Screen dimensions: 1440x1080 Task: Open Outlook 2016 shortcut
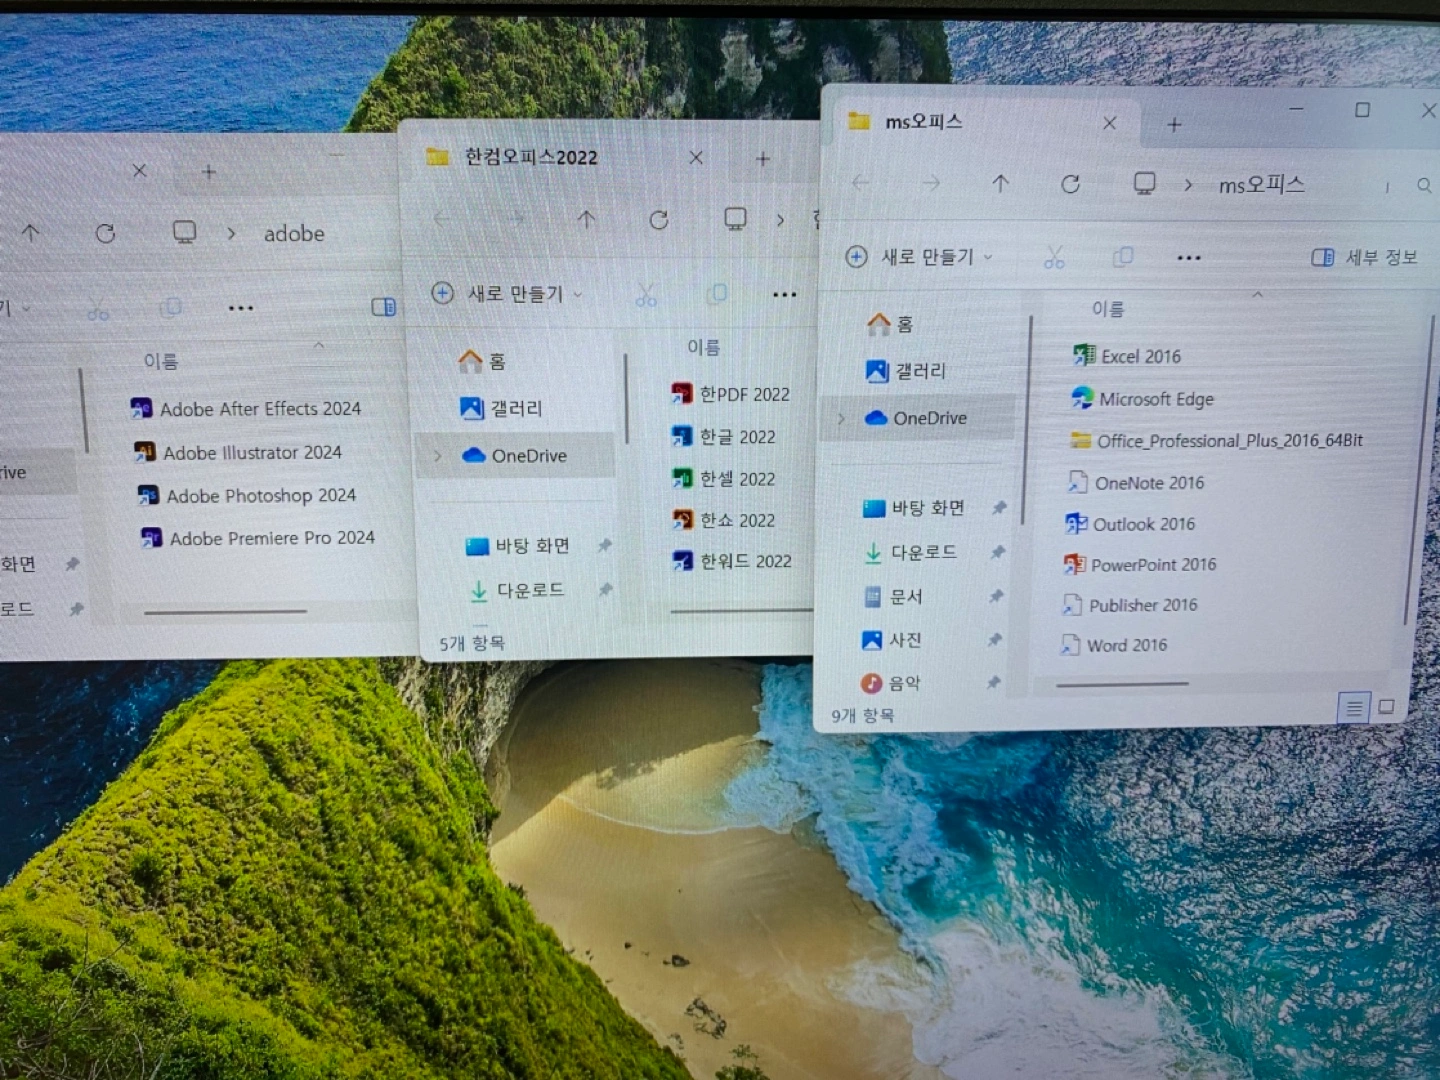tap(1130, 524)
